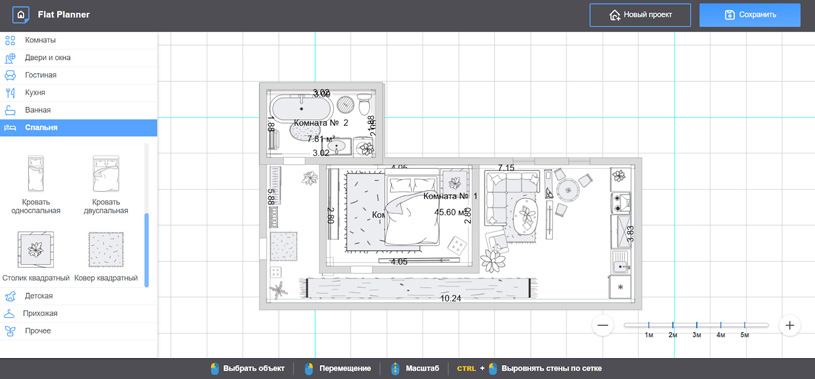This screenshot has height=379, width=815.
Task: Select the double bed furniture icon
Action: pos(106,174)
